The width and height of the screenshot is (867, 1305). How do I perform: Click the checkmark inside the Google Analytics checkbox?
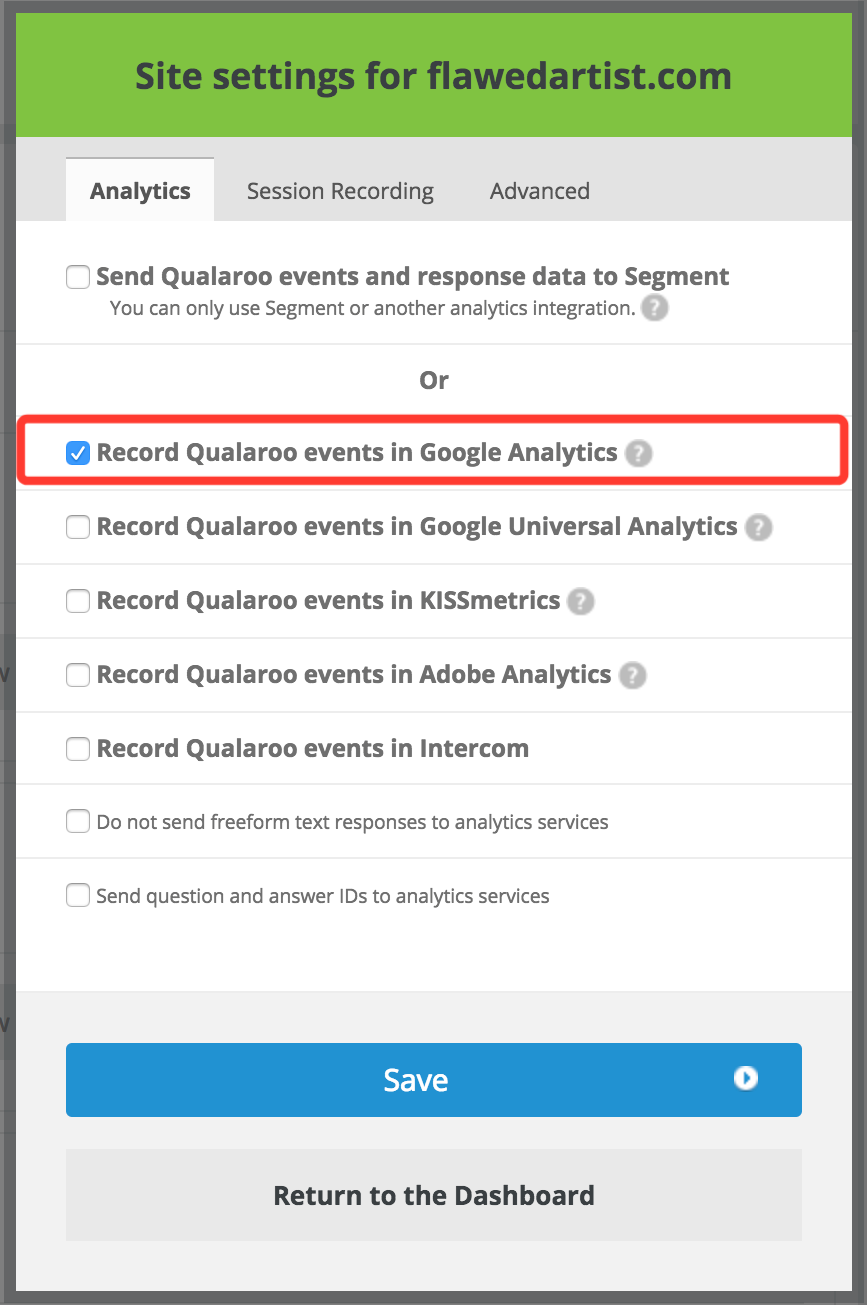77,452
